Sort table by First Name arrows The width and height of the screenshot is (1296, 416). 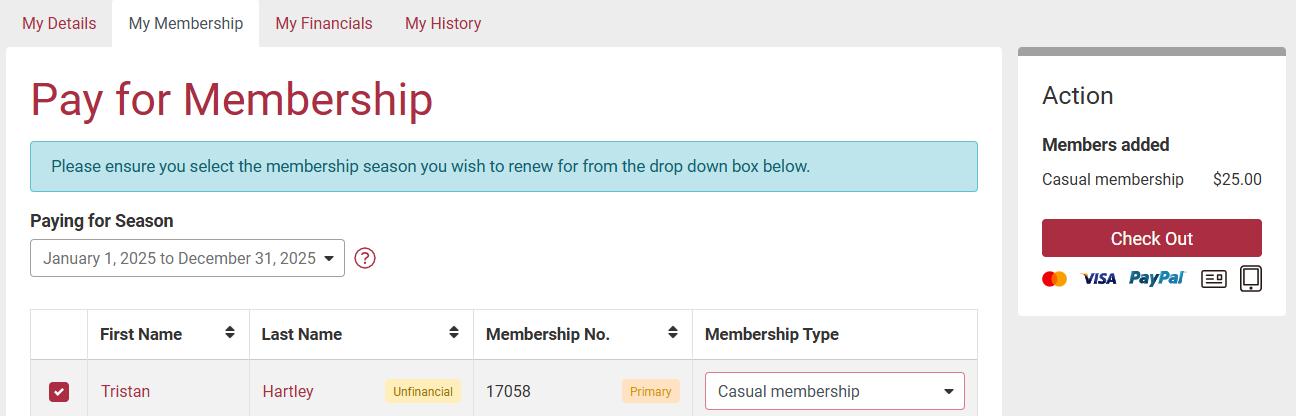(x=230, y=333)
